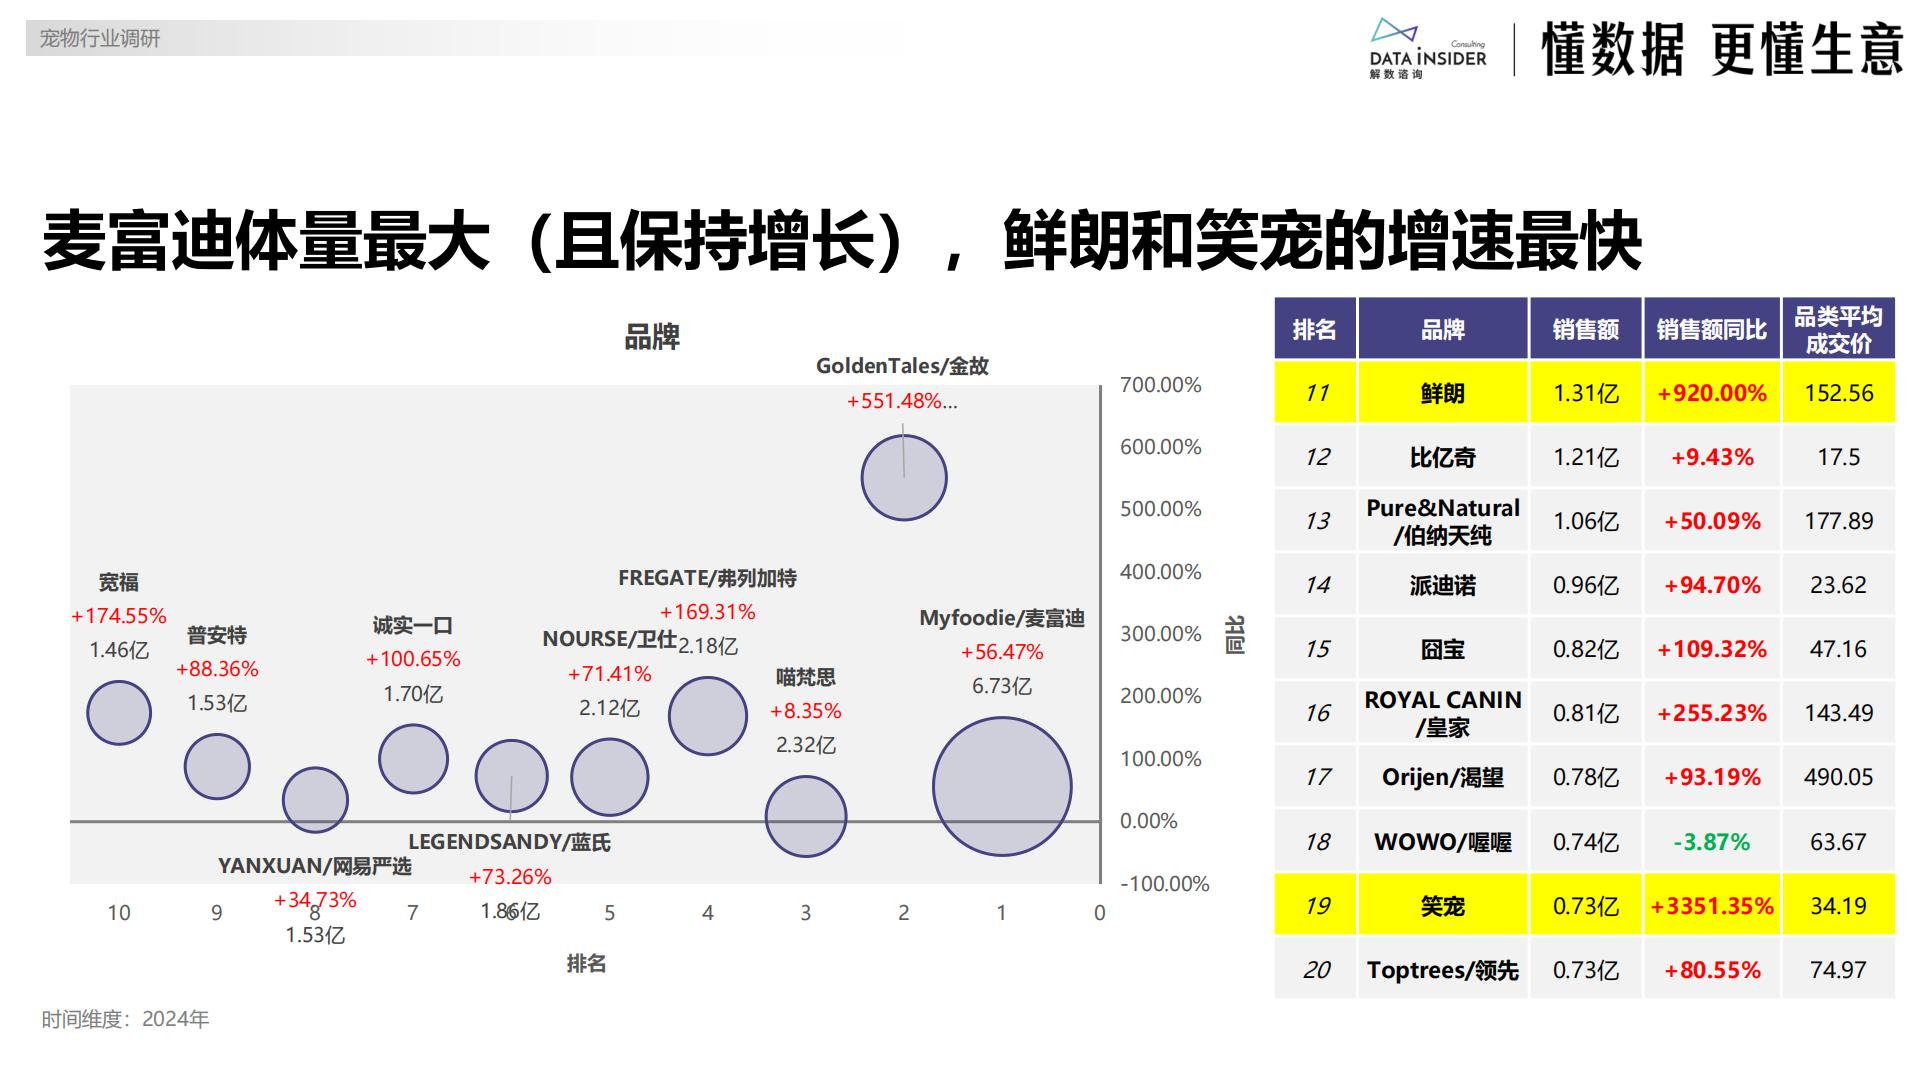Click the FREGATE/弗列加特 bubble
Image resolution: width=1920 pixels, height=1080 pixels.
(707, 717)
